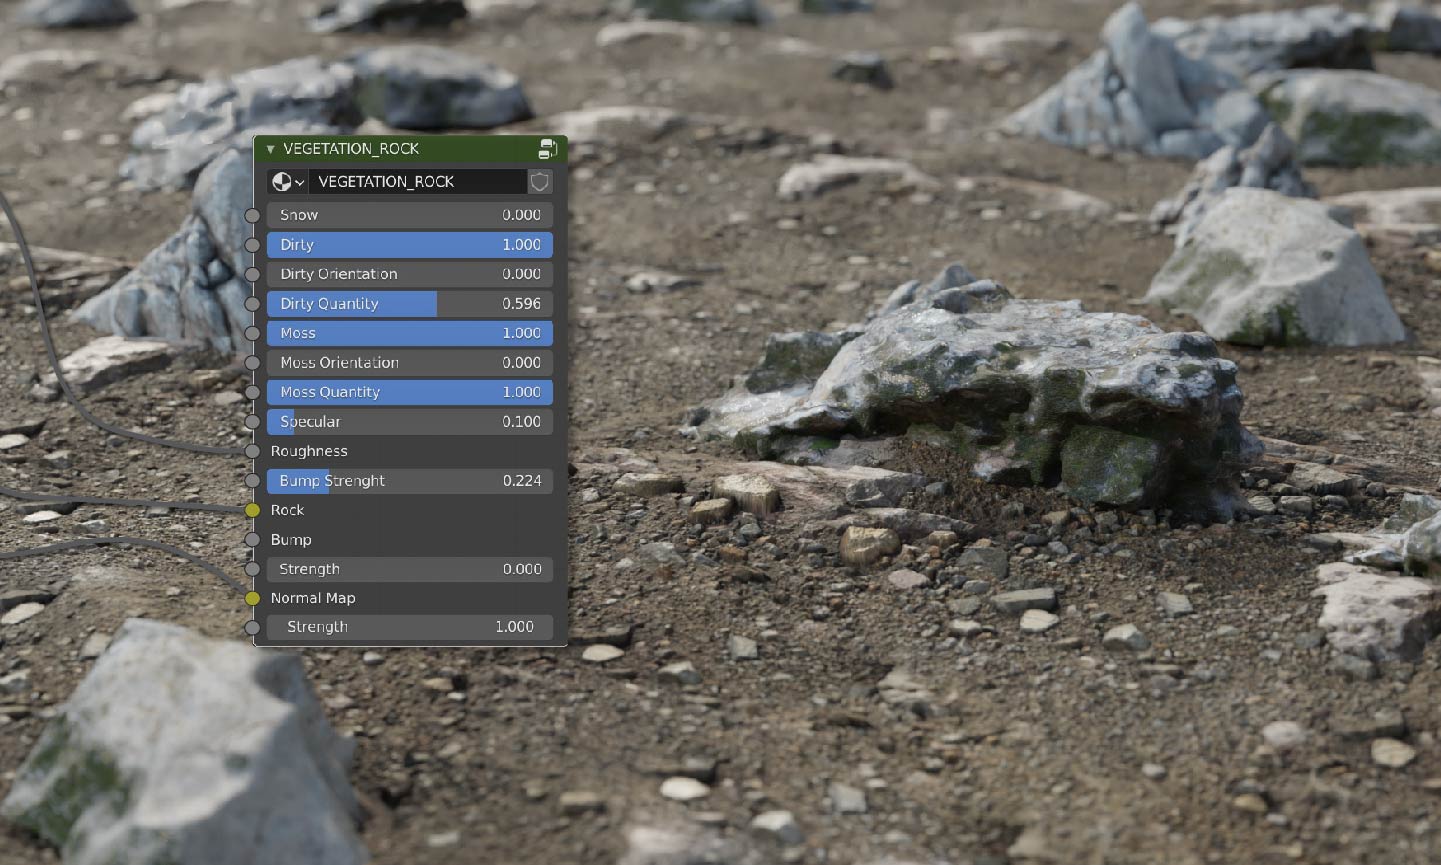1441x865 pixels.
Task: Click the yellow Normal Map input socket
Action: point(253,598)
